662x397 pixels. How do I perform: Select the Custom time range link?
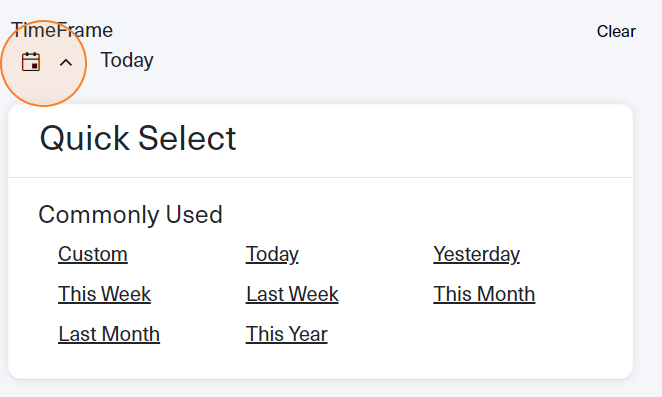point(93,254)
